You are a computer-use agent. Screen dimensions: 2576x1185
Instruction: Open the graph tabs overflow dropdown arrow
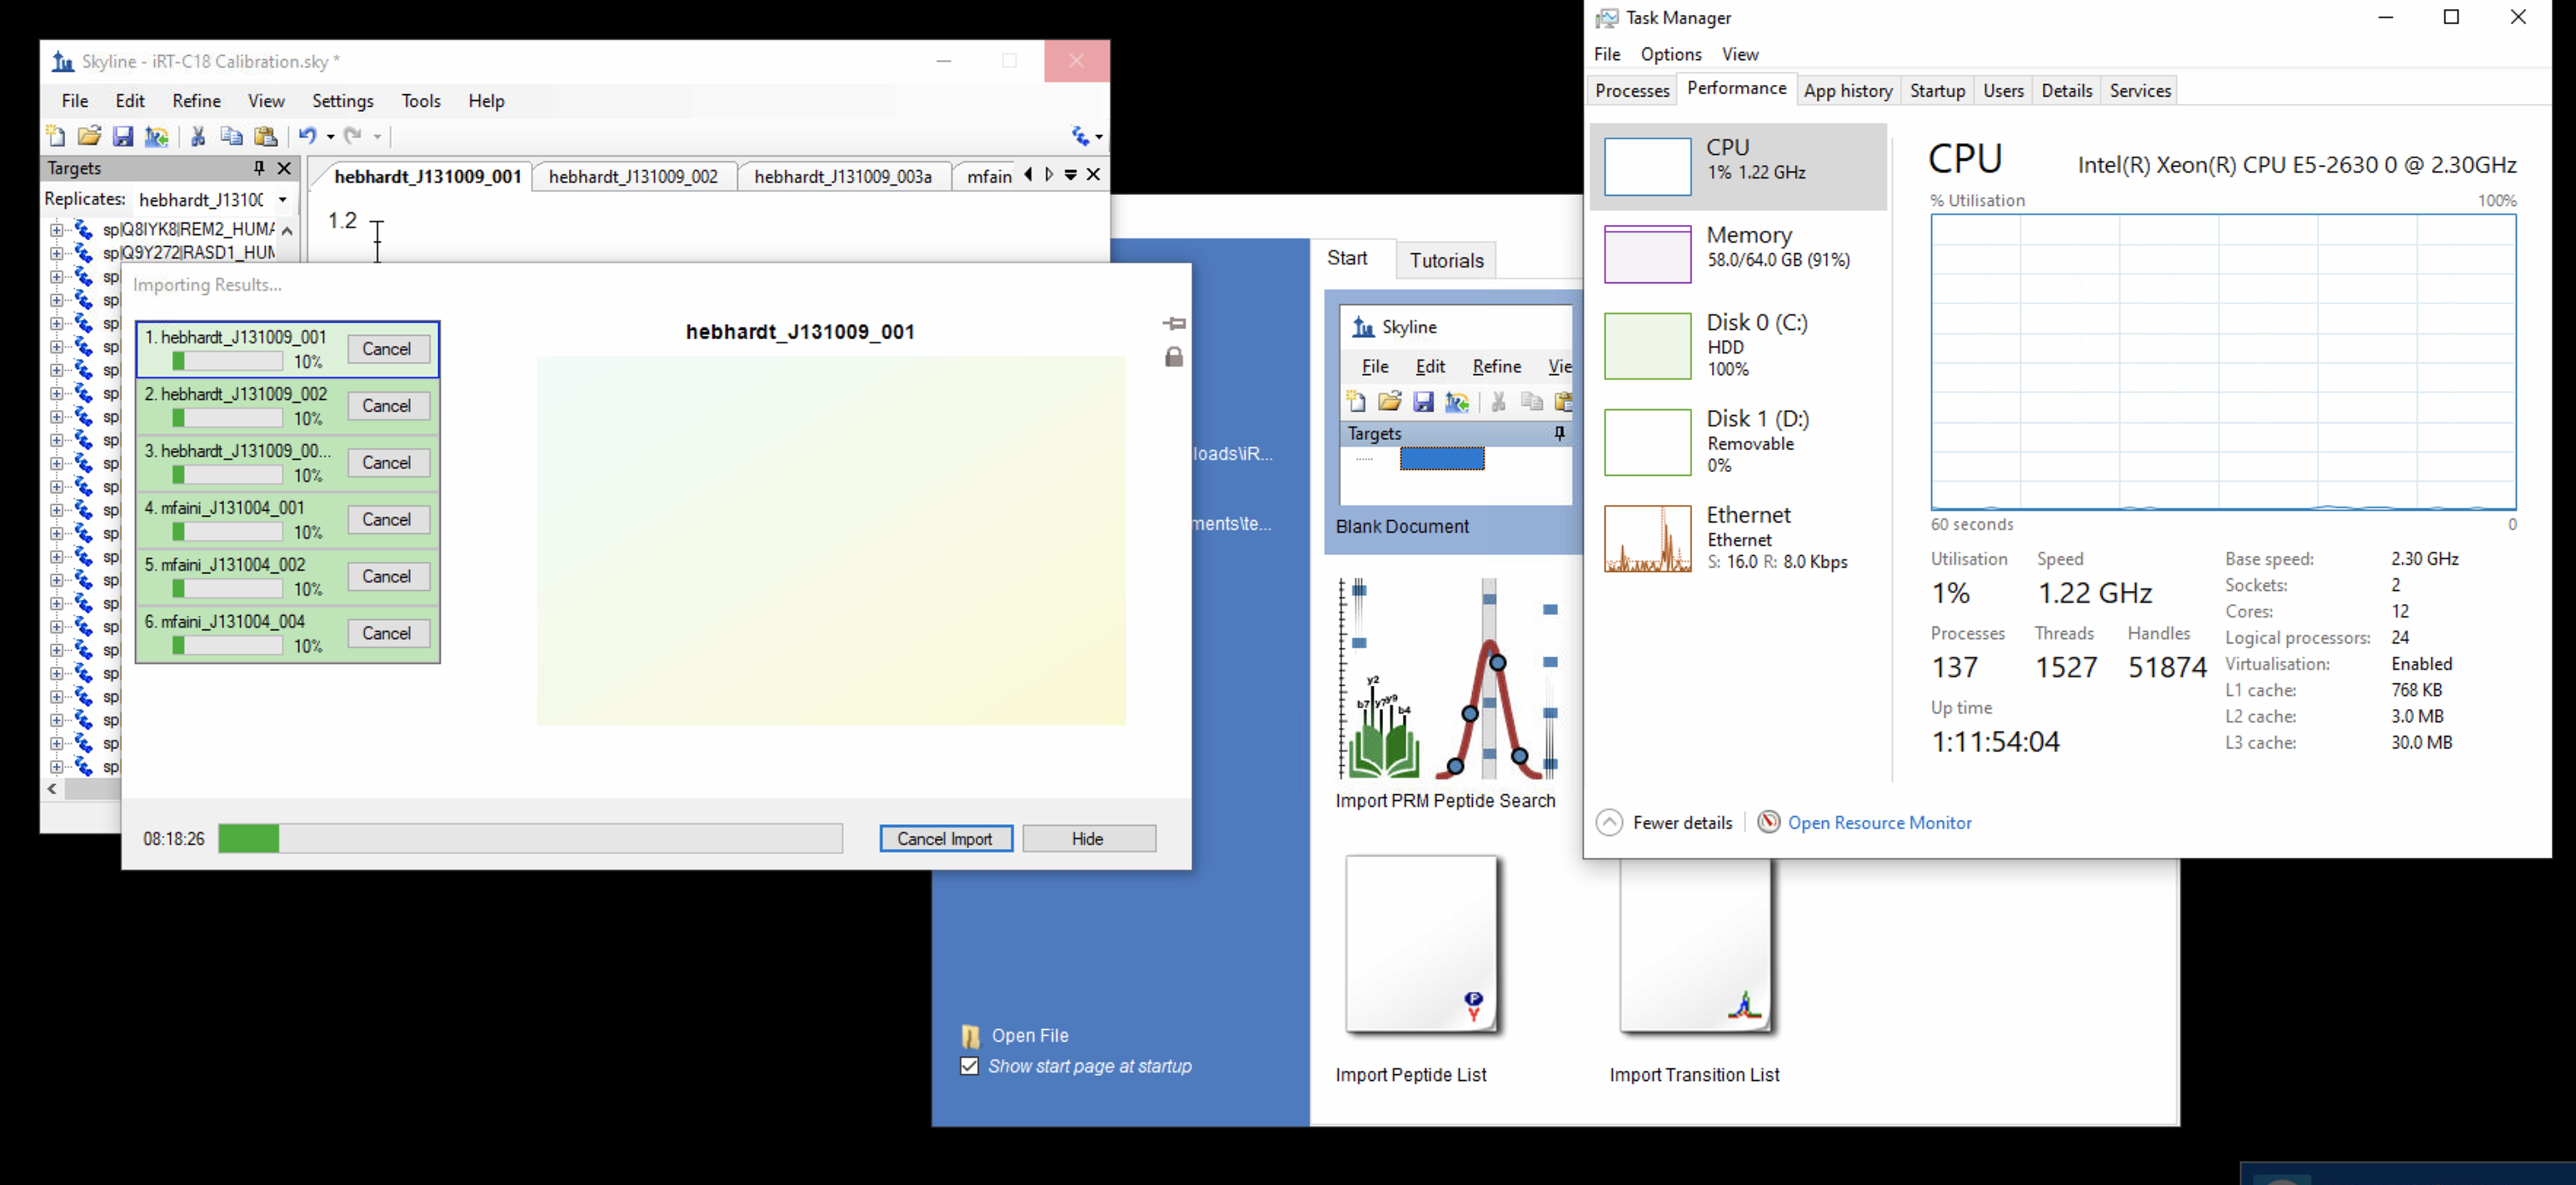click(1071, 175)
